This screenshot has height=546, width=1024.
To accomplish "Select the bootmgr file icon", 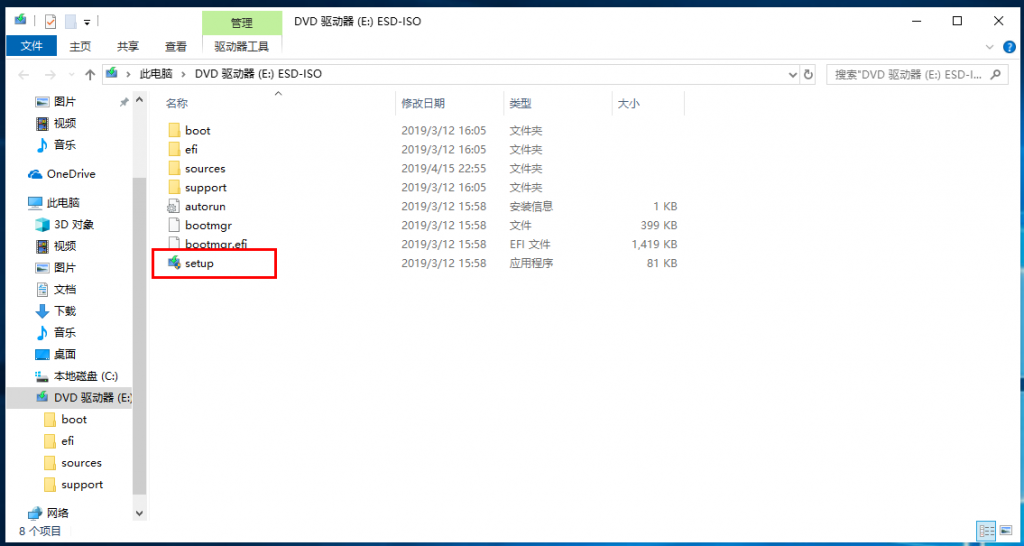I will tap(174, 225).
